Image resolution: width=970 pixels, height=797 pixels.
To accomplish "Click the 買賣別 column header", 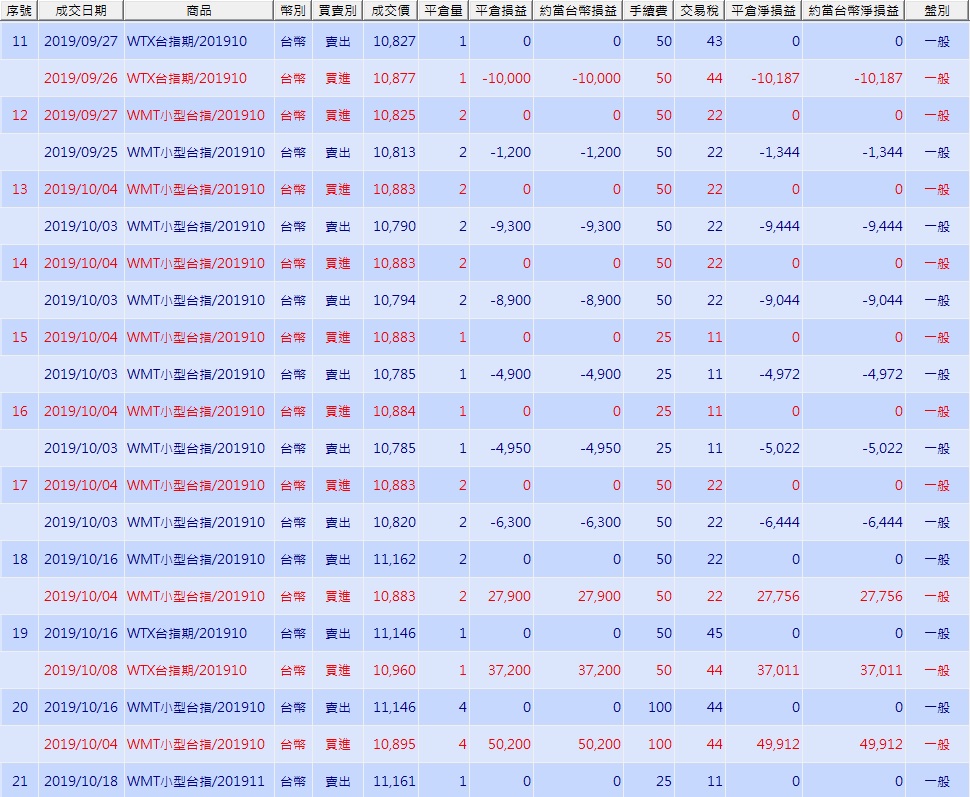I will click(x=337, y=11).
